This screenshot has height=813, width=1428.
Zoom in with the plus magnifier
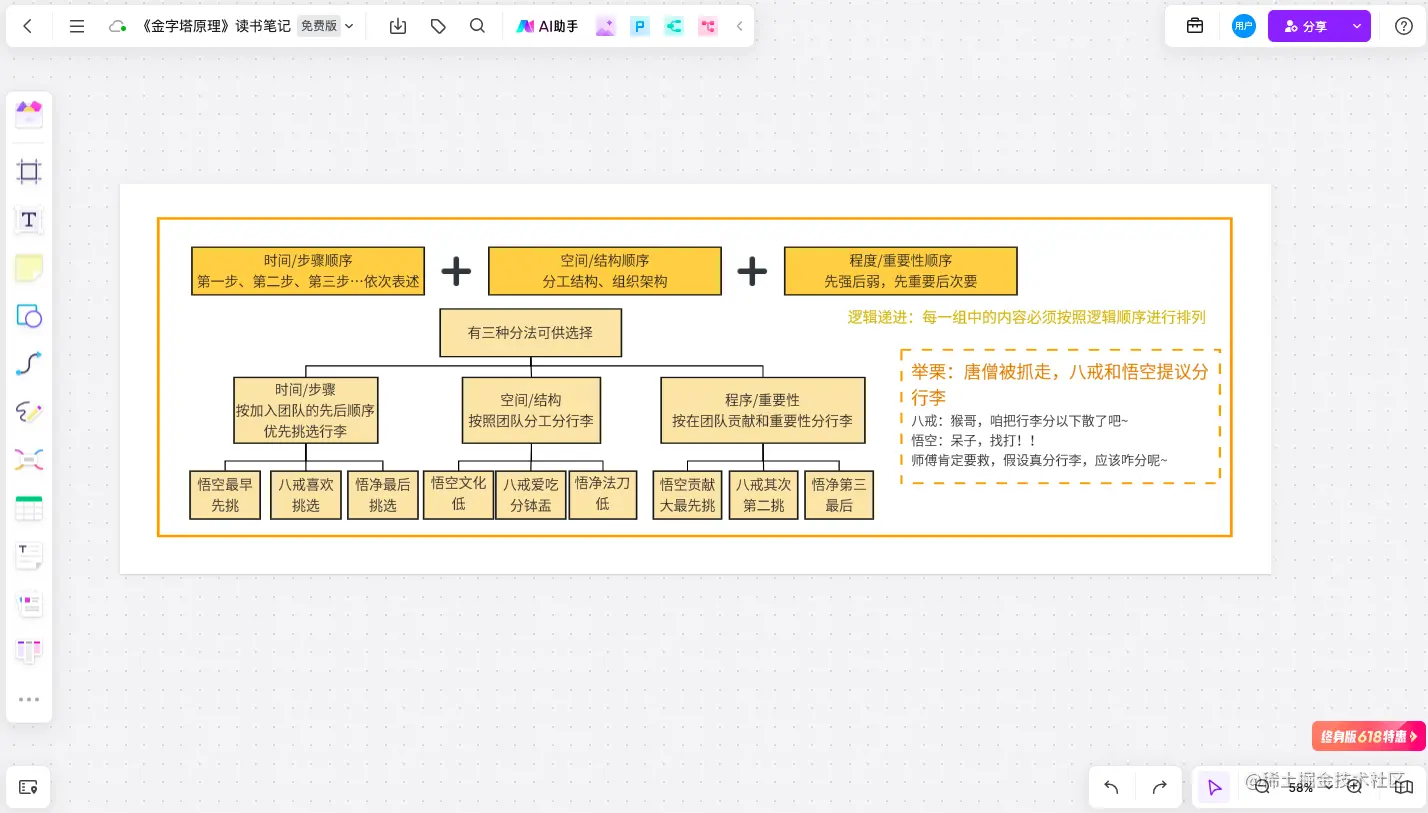[x=1354, y=788]
